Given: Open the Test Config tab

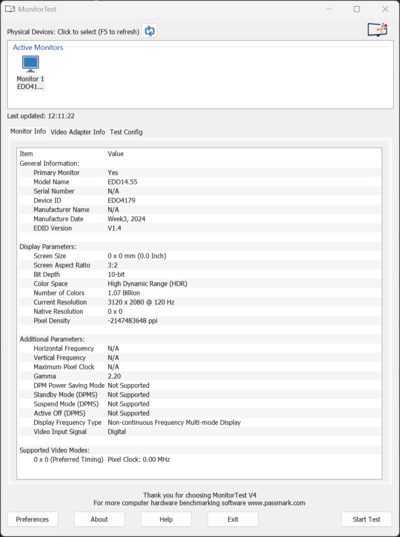Looking at the screenshot, I should (126, 132).
